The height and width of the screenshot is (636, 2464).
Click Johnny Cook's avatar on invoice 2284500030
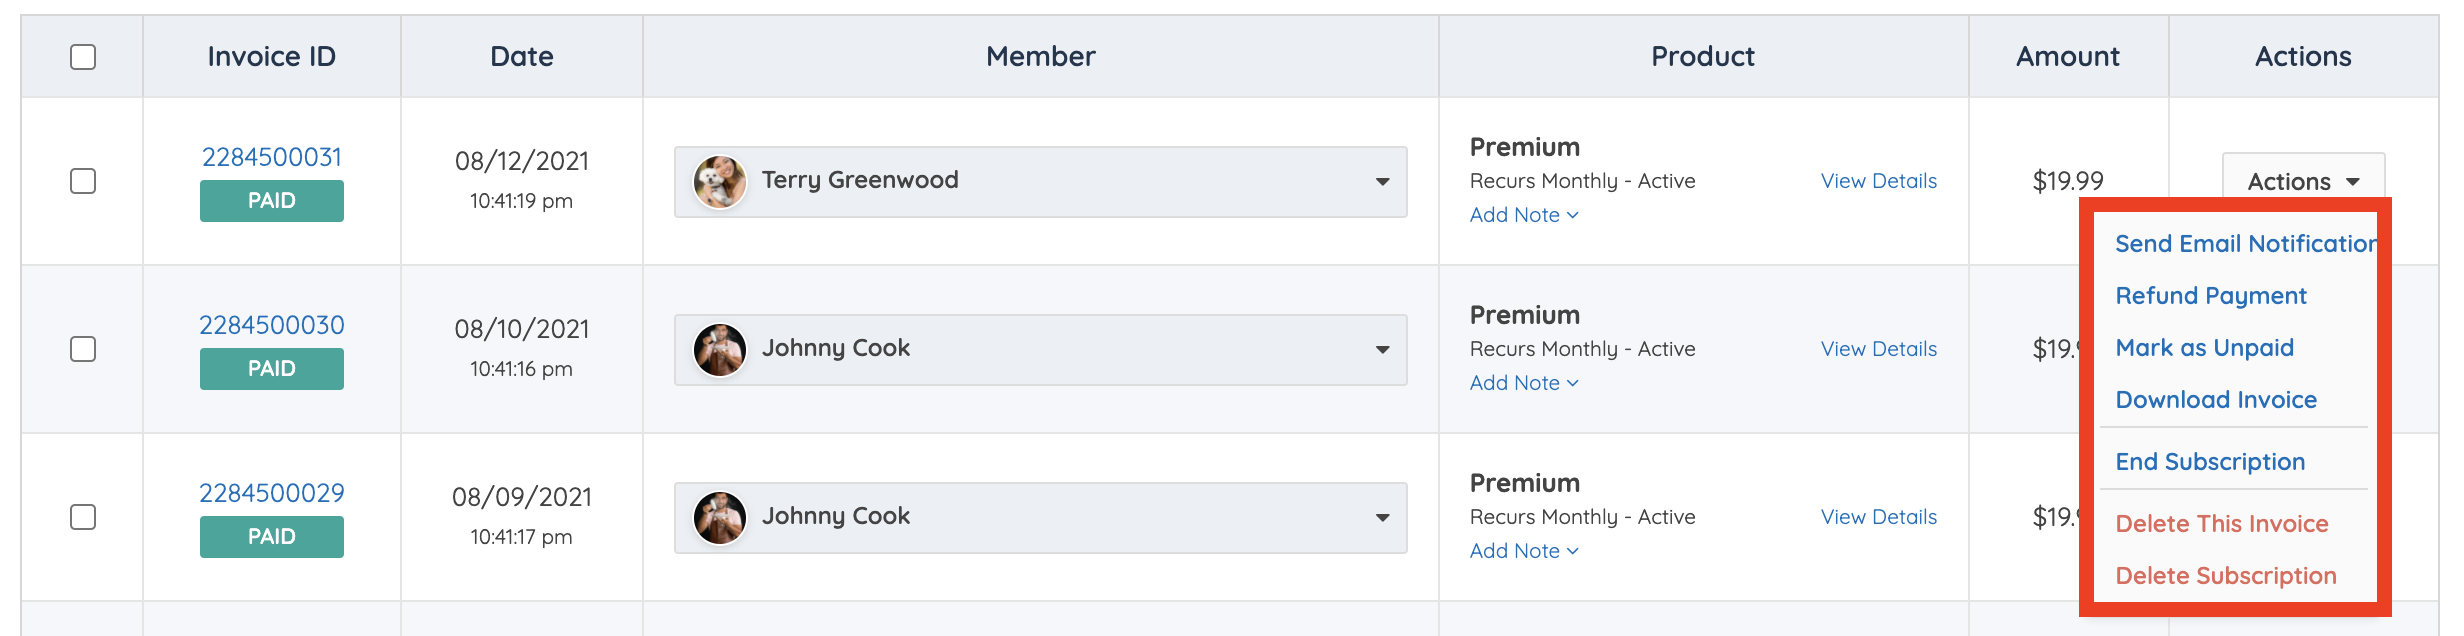coord(720,350)
